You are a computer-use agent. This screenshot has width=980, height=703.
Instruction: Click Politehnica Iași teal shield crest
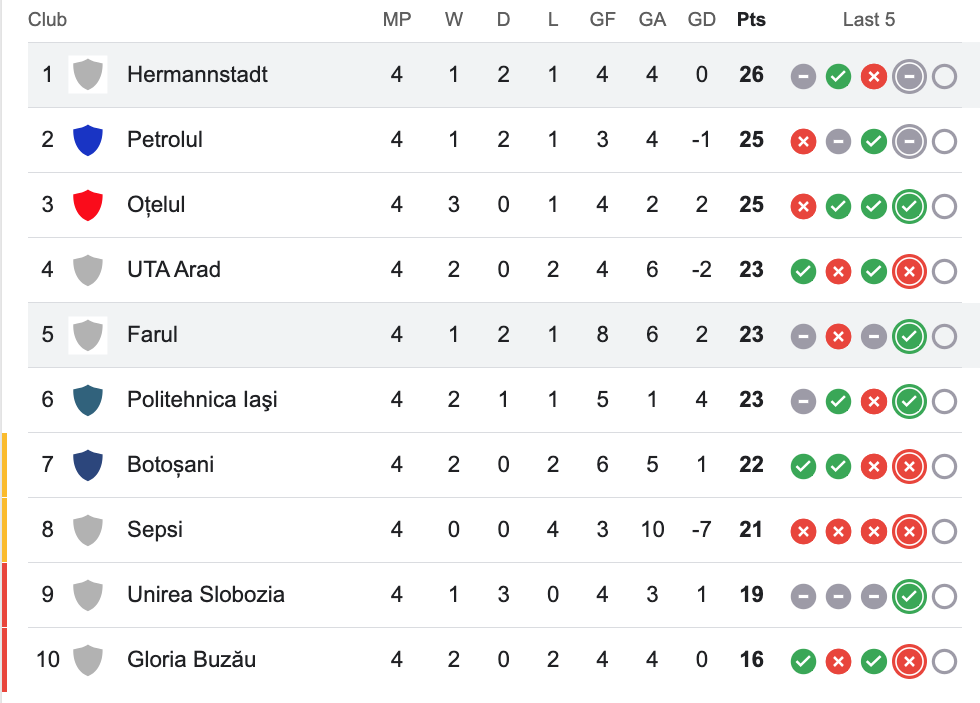[x=88, y=399]
